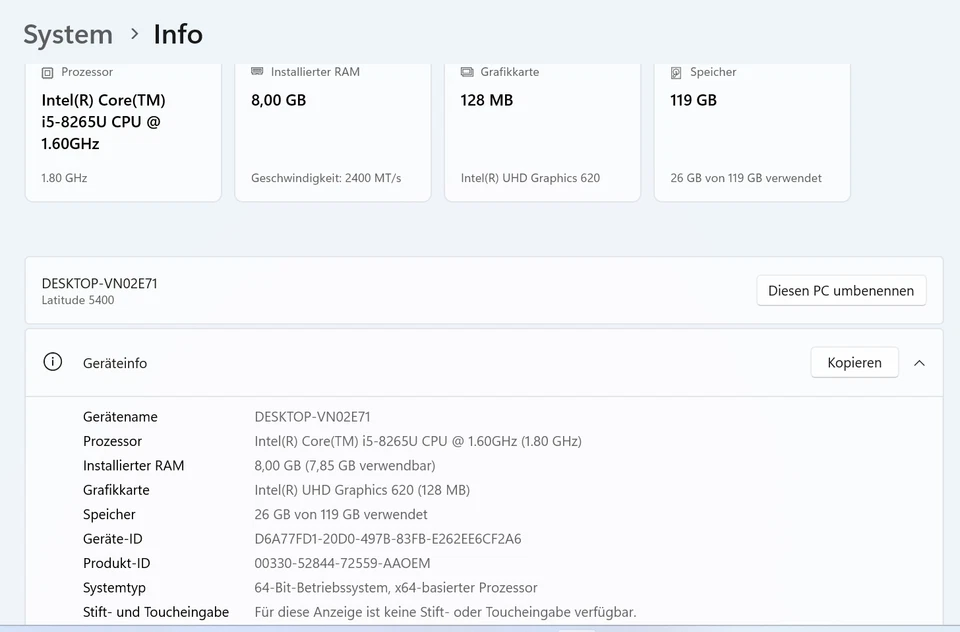
Task: Click the Systemtyp value 64-Bit-Betriebssystem
Action: pyautogui.click(x=396, y=588)
